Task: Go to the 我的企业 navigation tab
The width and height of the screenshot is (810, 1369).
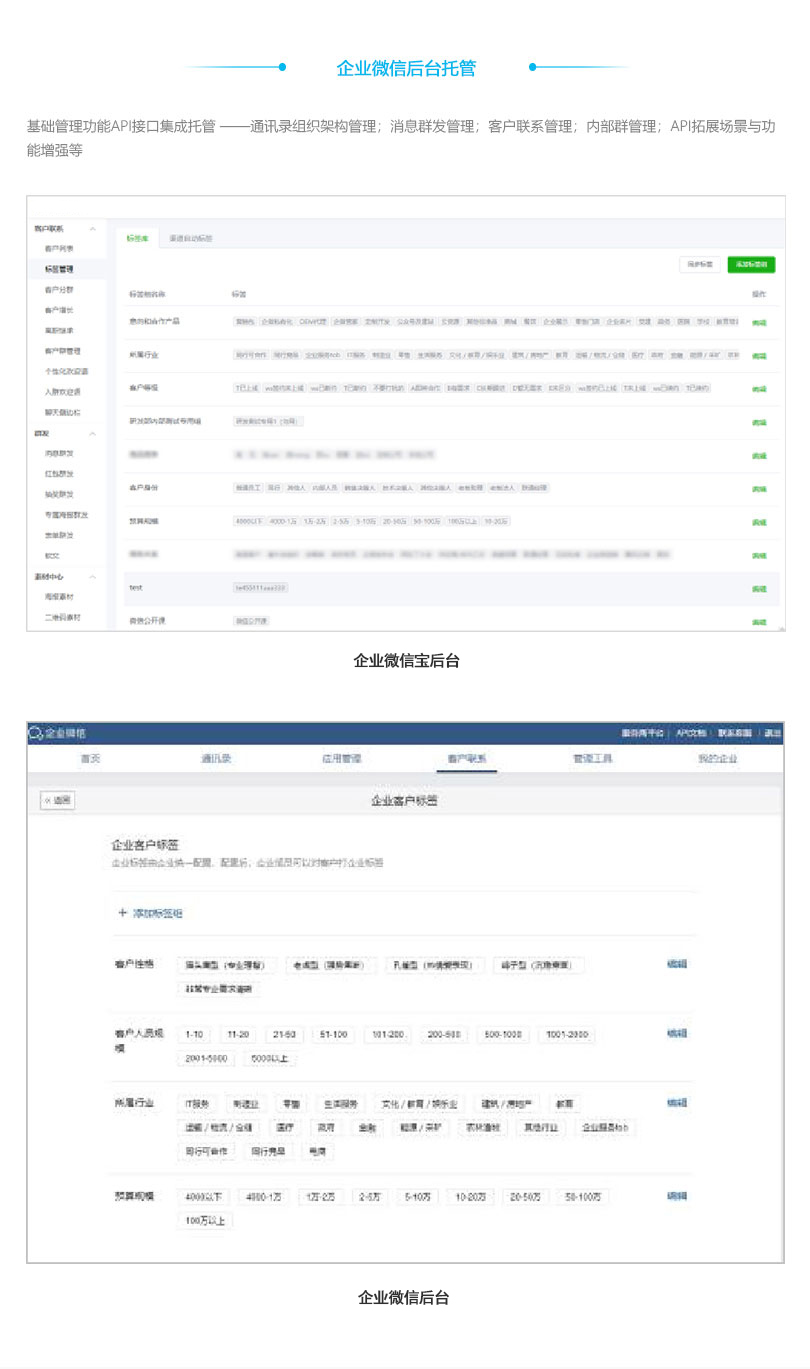Action: click(x=718, y=759)
